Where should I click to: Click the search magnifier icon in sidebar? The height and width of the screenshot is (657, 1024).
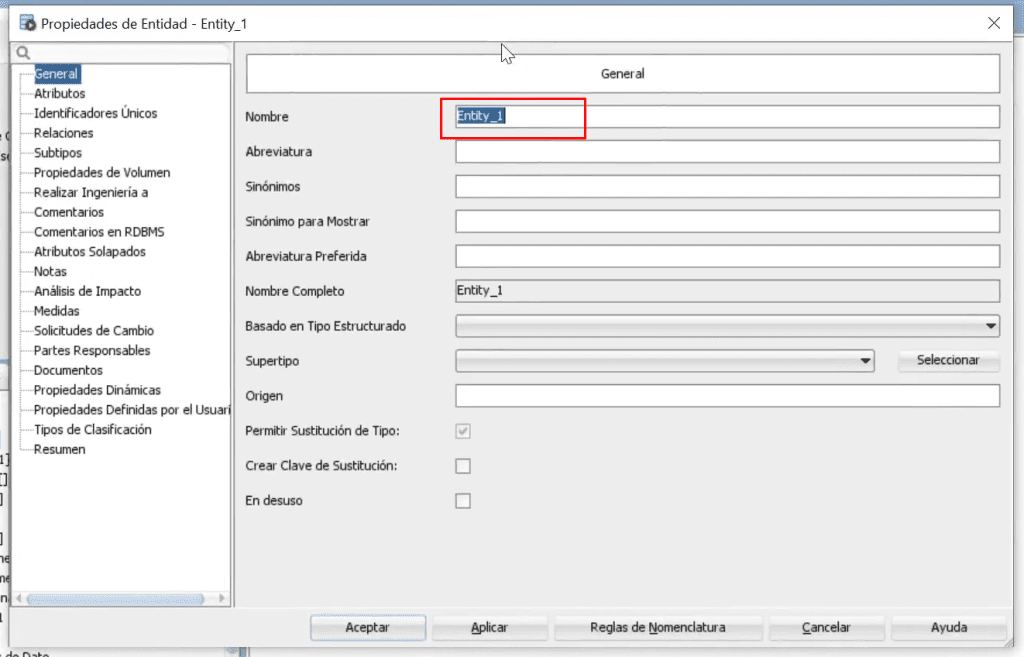click(x=23, y=52)
